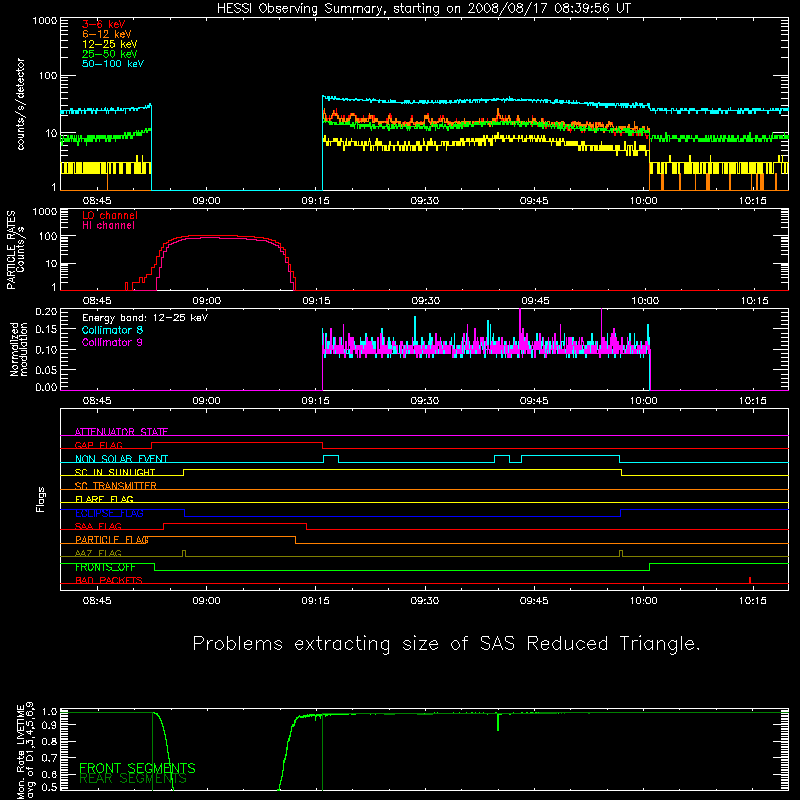Click the 25-50 keV legend label
Screen dimensions: 800x800
(110, 54)
